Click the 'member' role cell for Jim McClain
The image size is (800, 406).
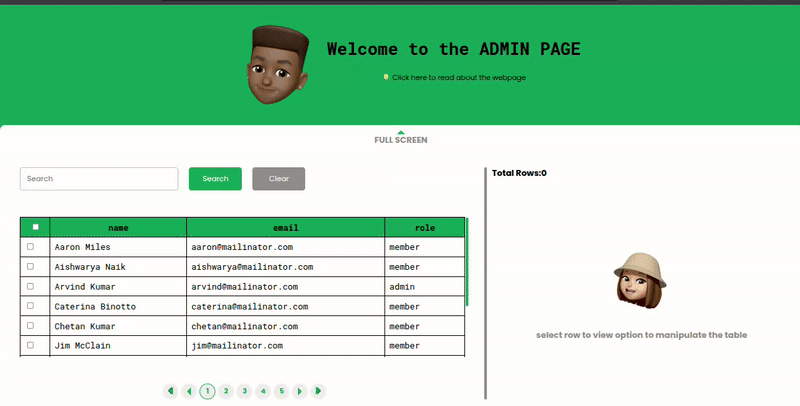(425, 346)
